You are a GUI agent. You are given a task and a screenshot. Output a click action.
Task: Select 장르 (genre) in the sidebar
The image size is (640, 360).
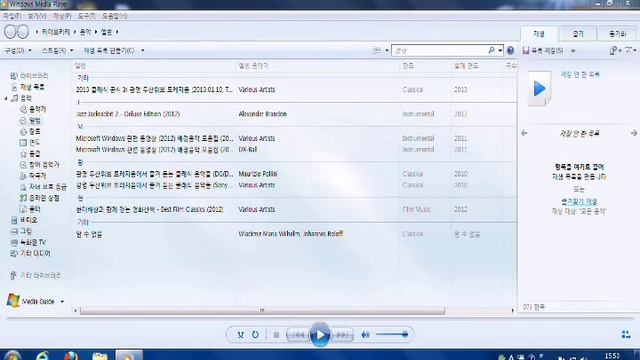(x=34, y=131)
